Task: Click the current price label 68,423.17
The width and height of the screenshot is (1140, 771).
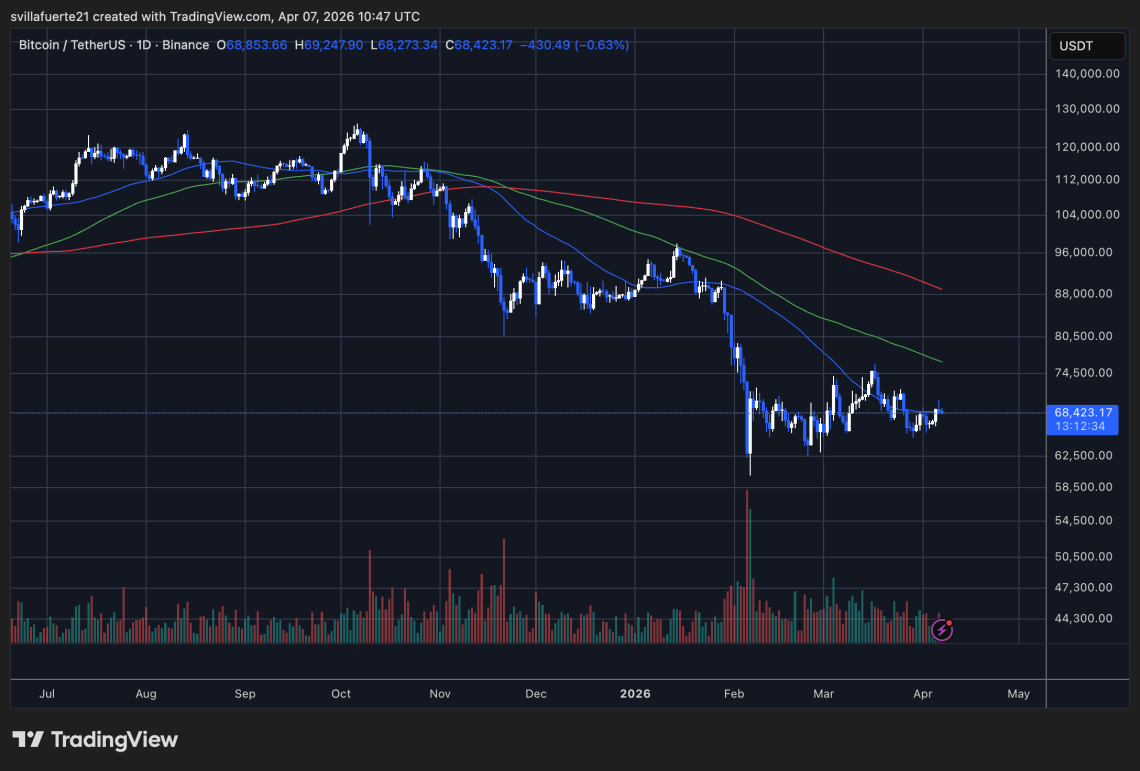Action: [1083, 412]
